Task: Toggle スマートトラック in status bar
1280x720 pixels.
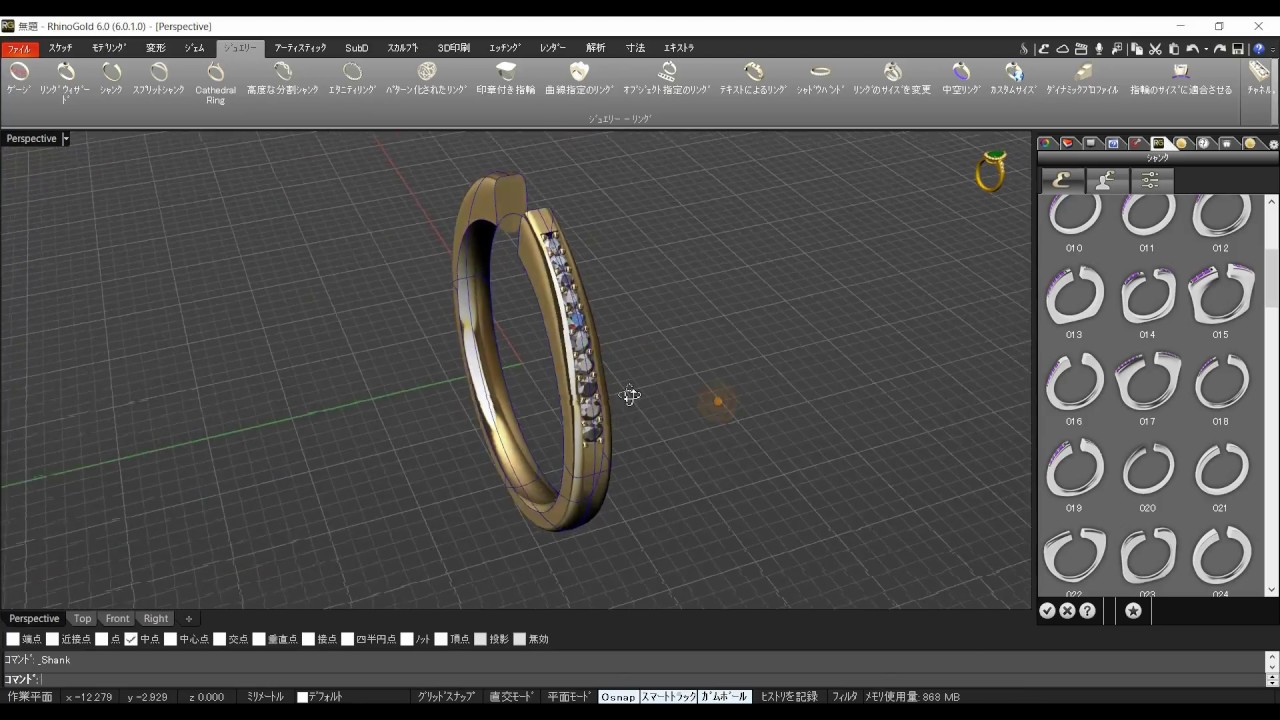Action: coord(668,697)
